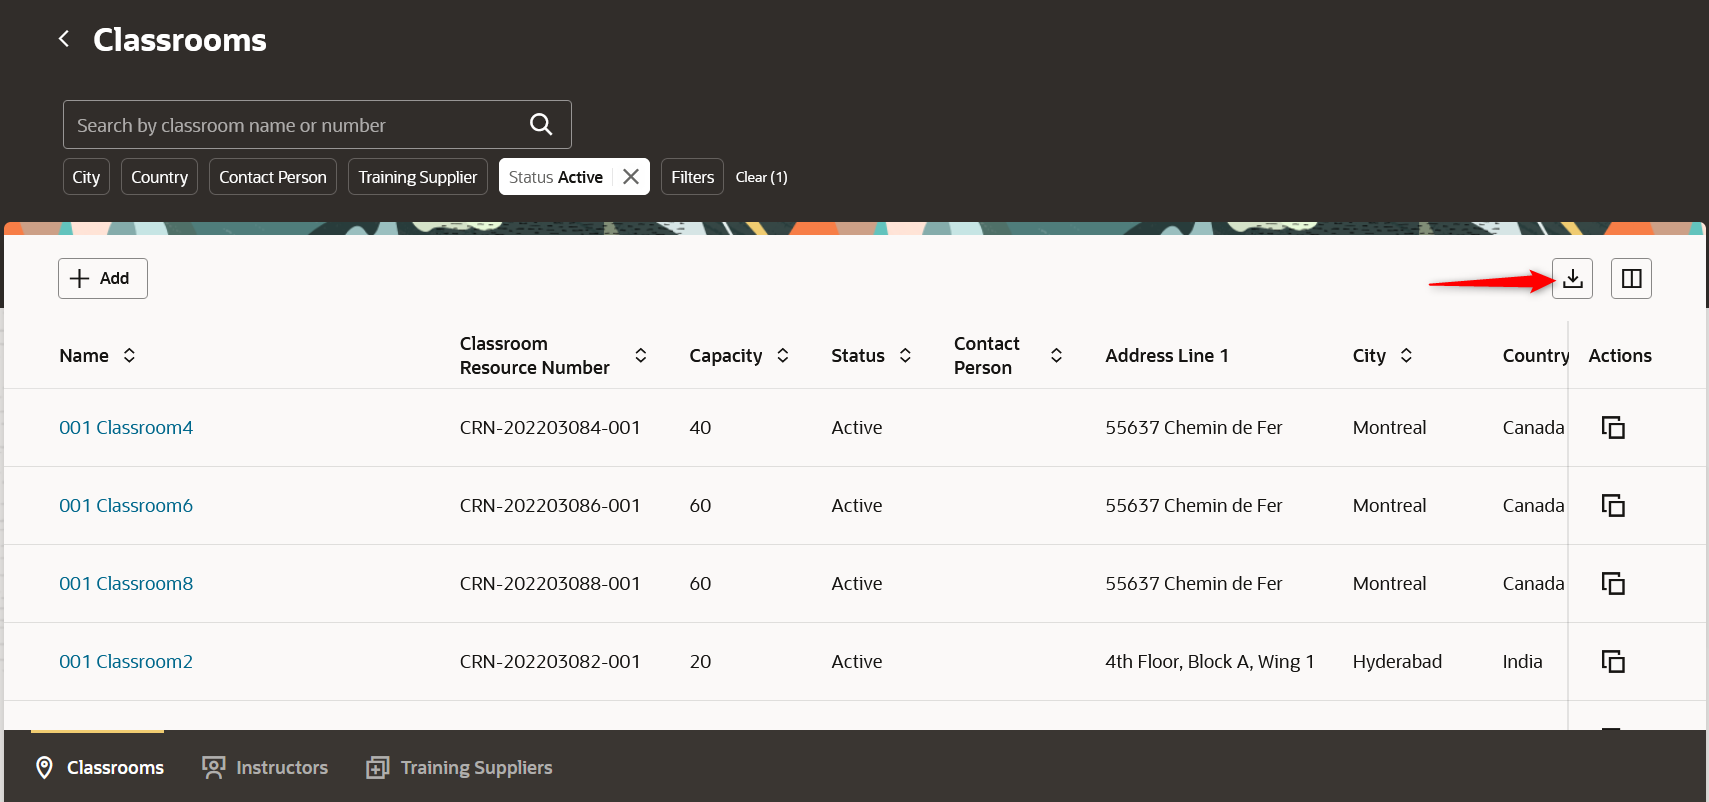Switch to the Instructors tab
The height and width of the screenshot is (802, 1709).
tap(265, 767)
